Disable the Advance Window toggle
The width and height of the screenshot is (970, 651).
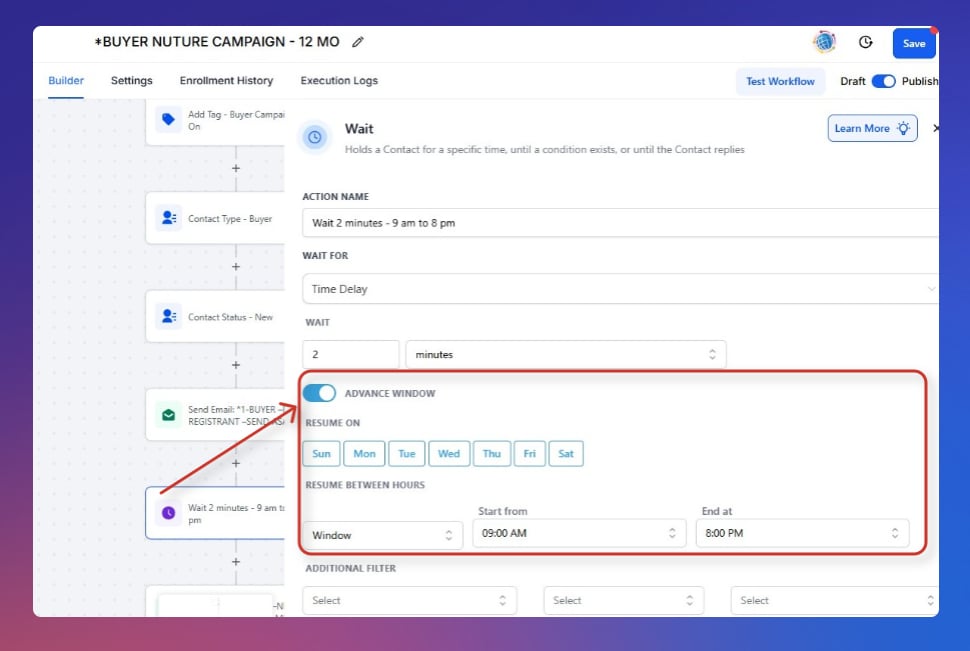(x=319, y=393)
